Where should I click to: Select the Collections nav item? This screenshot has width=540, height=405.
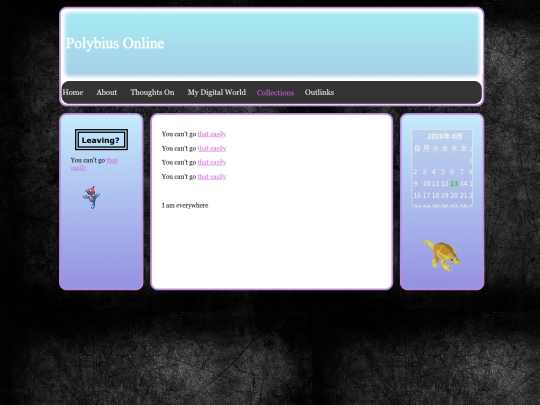tap(275, 93)
